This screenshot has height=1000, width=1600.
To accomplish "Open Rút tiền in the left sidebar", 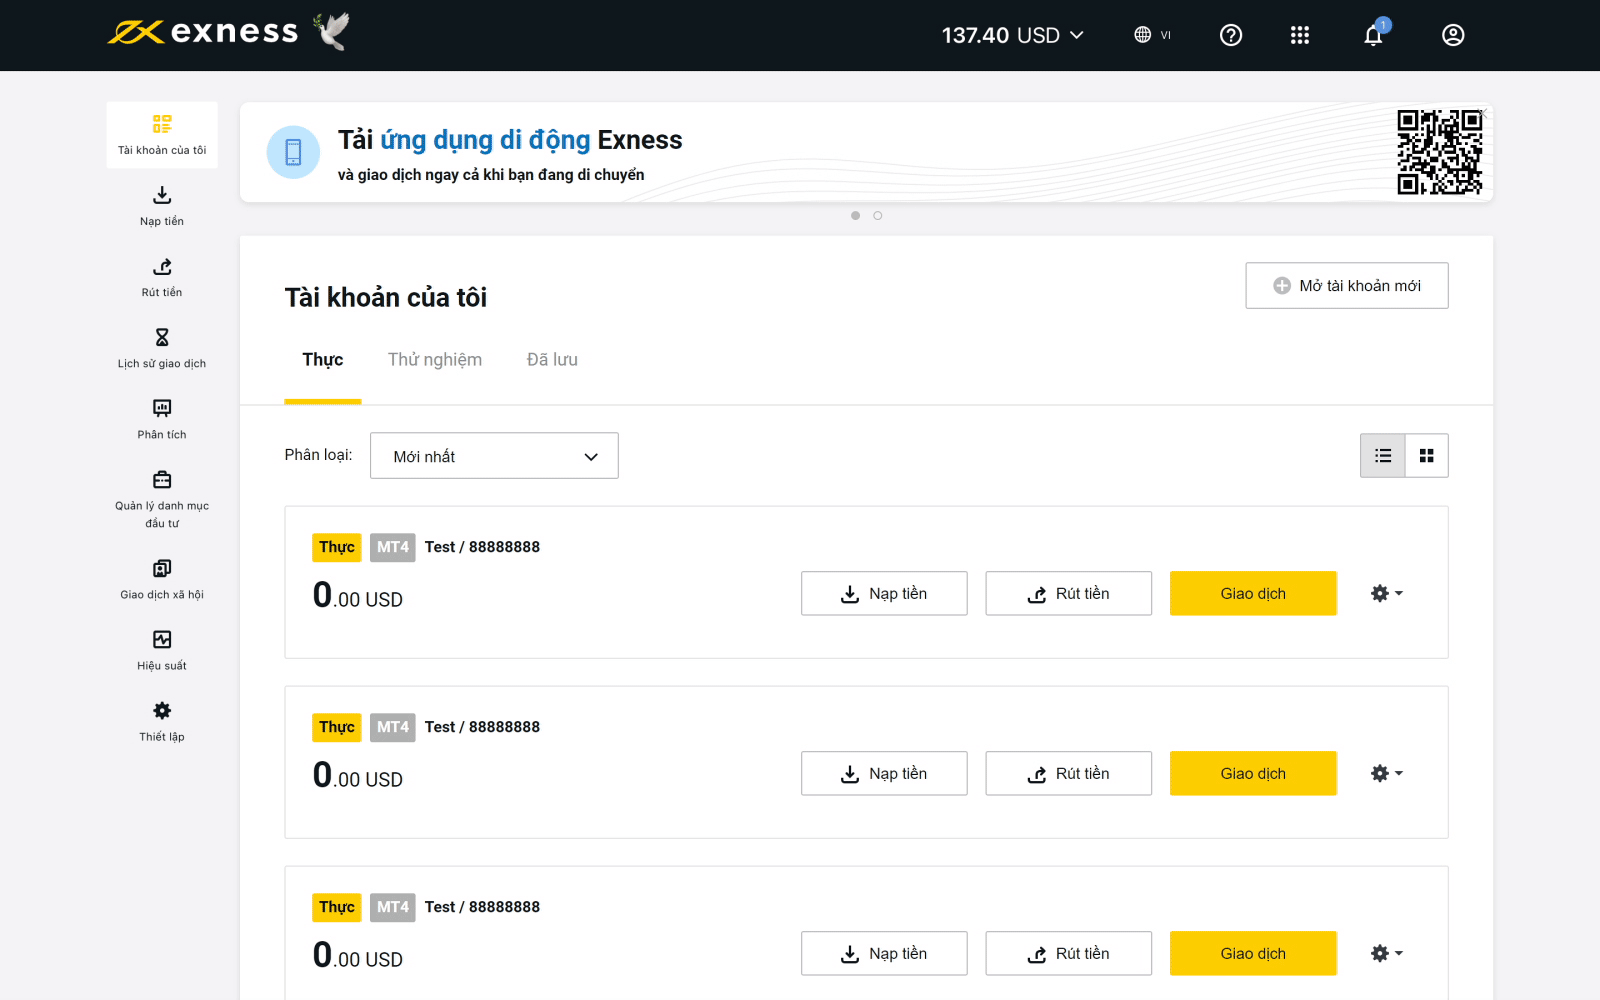I will [162, 277].
